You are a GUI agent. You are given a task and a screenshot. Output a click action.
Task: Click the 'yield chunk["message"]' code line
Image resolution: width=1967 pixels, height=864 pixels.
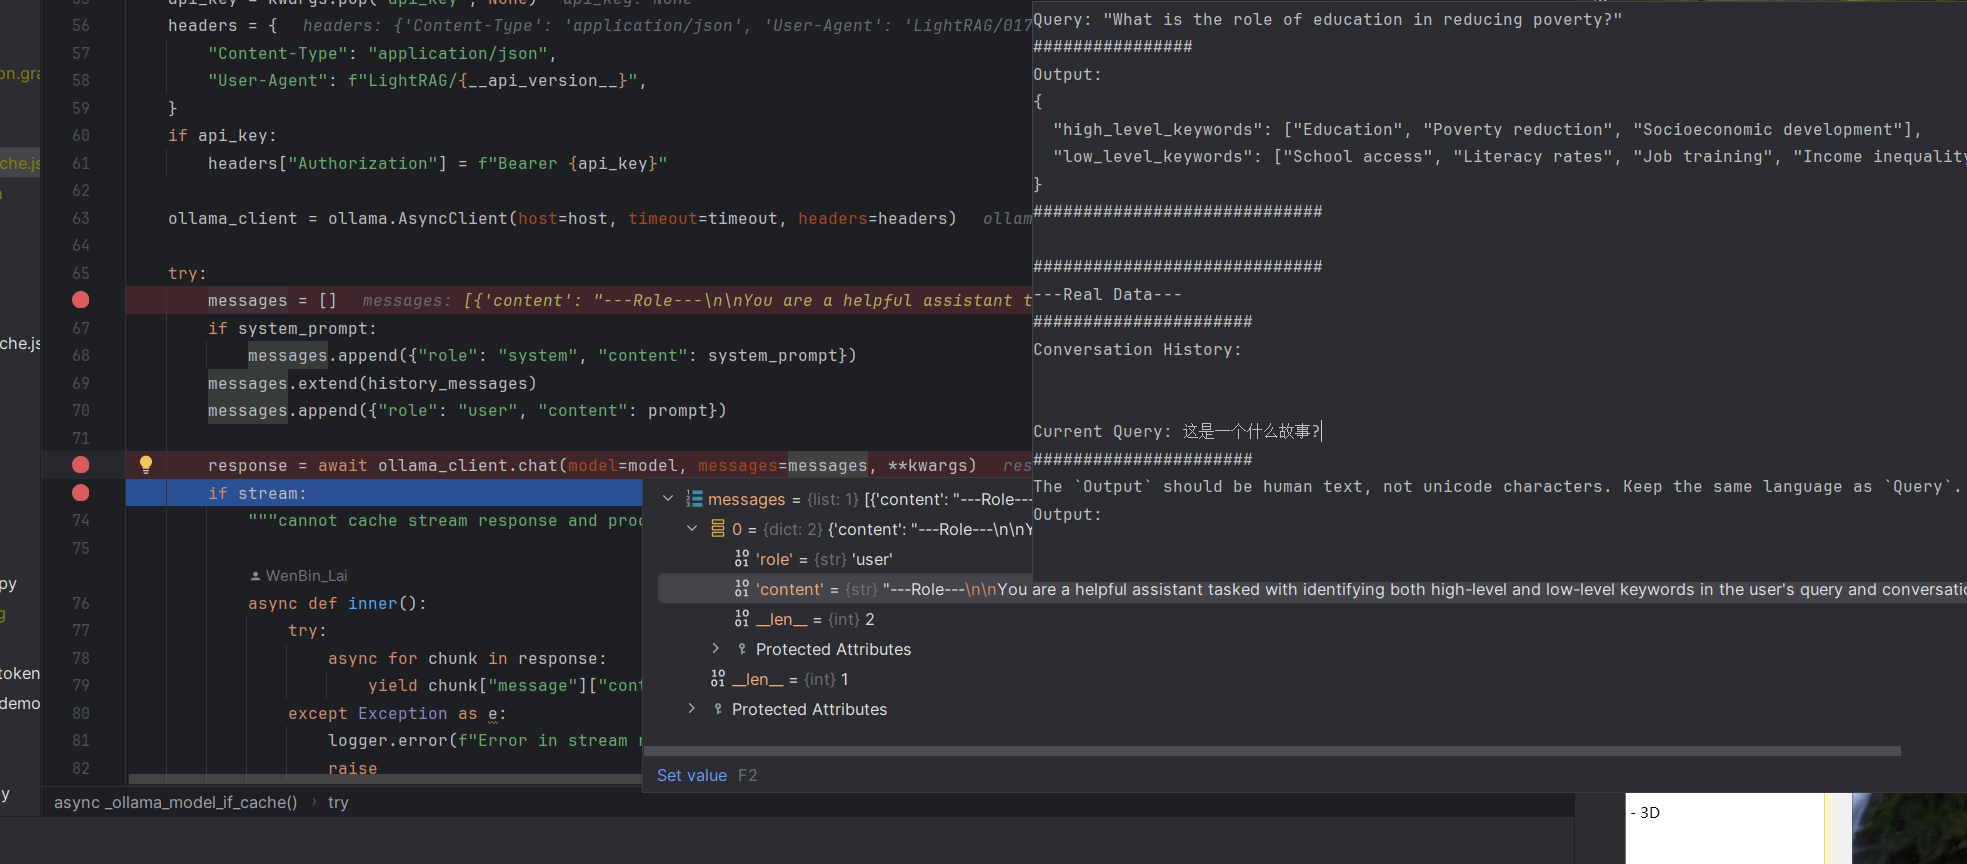tap(505, 685)
